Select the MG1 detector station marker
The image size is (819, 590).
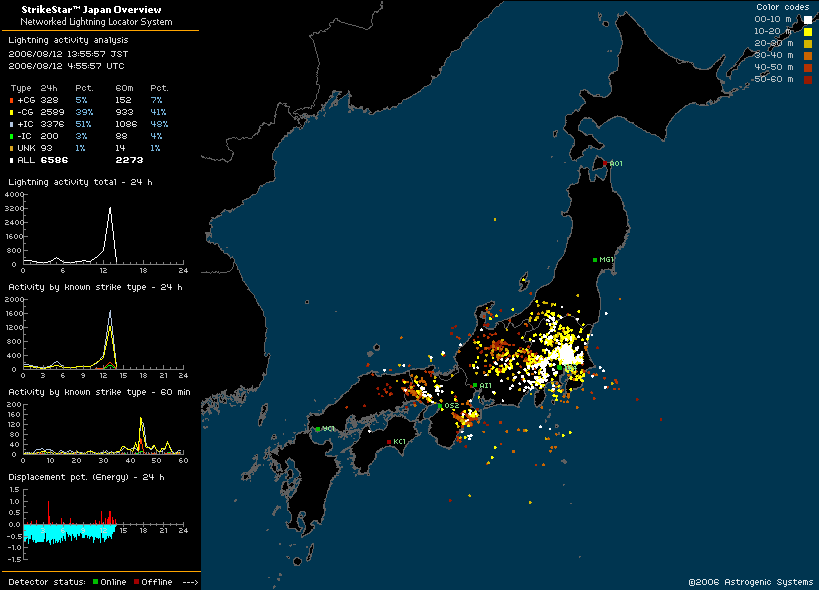[x=595, y=260]
